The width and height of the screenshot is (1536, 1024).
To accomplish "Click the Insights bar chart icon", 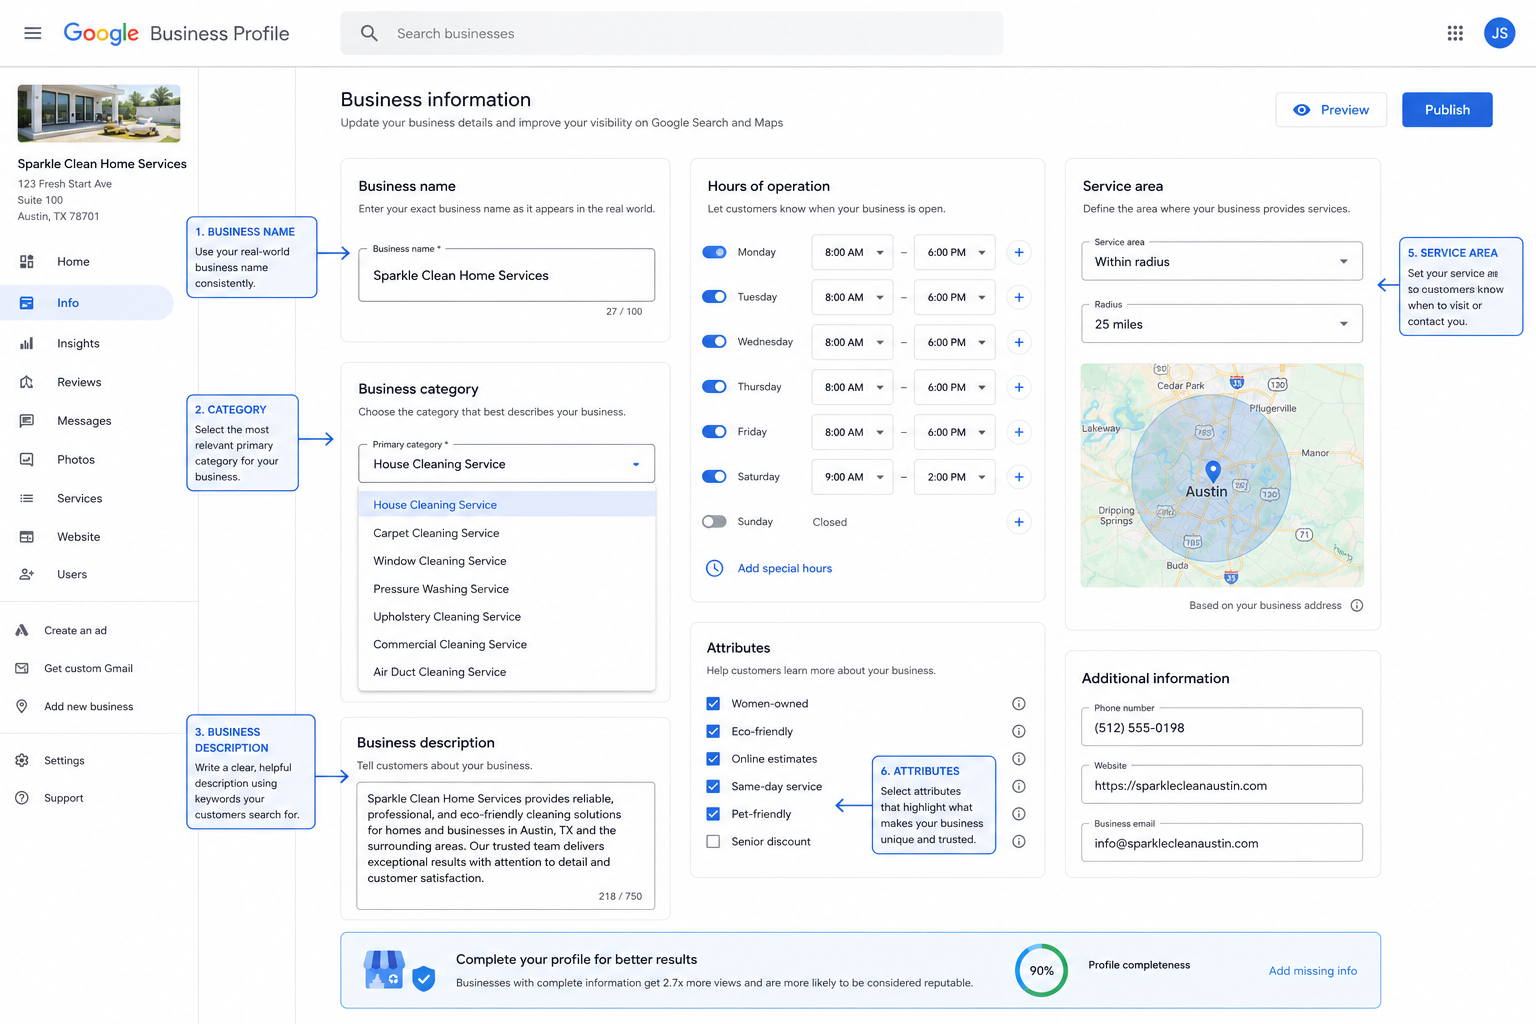I will [x=27, y=343].
